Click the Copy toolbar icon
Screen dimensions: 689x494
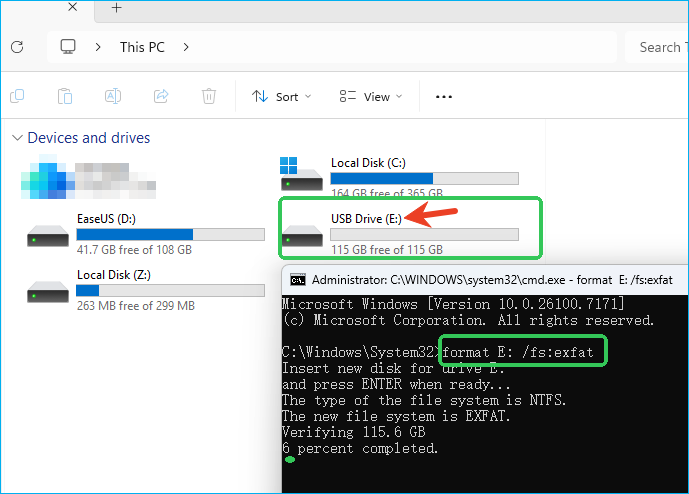17,96
